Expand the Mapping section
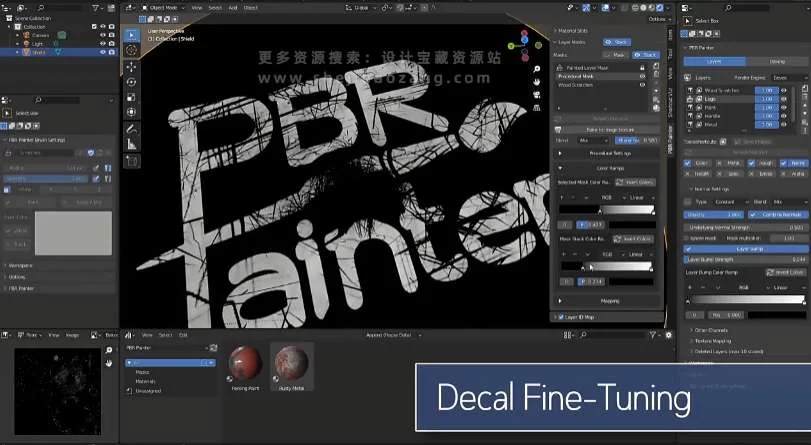The width and height of the screenshot is (811, 445). (607, 299)
